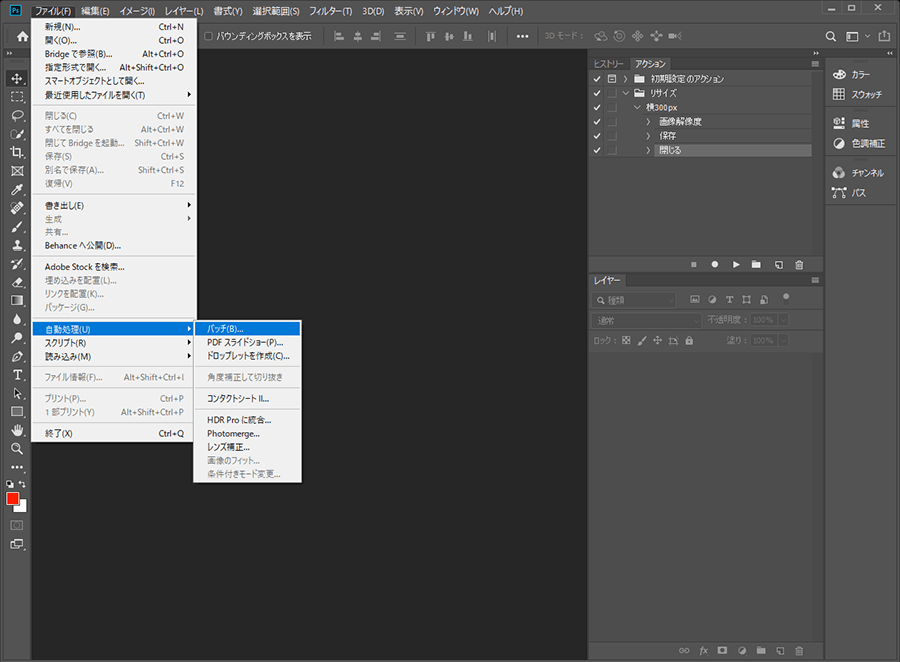This screenshot has height=662, width=900.
Task: Expand the 保存 action step
Action: [x=648, y=136]
